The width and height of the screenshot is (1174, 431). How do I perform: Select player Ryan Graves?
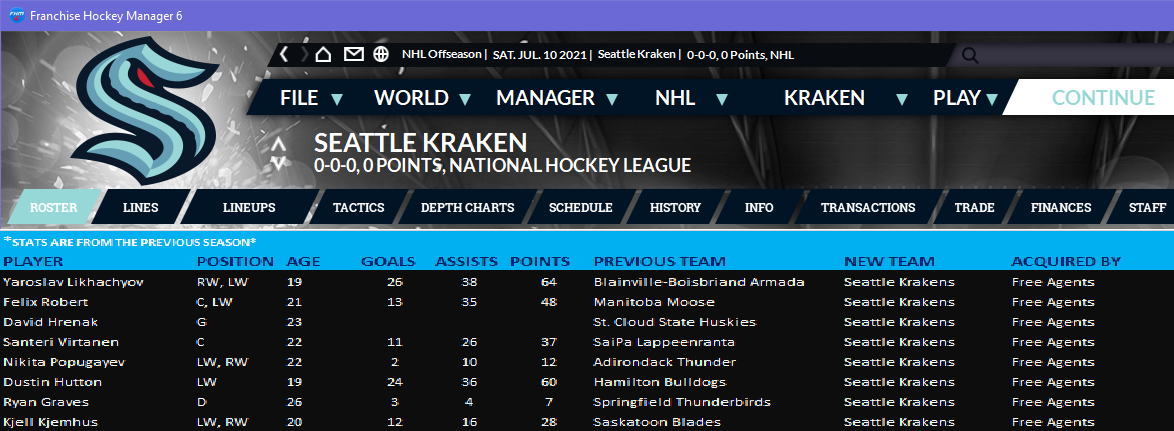pos(46,402)
